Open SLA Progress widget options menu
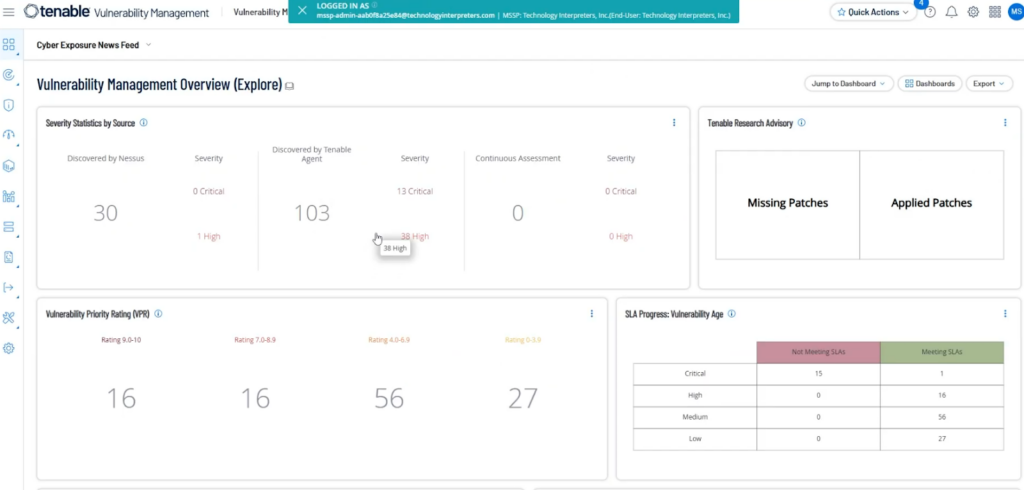The image size is (1024, 490). 1005,314
